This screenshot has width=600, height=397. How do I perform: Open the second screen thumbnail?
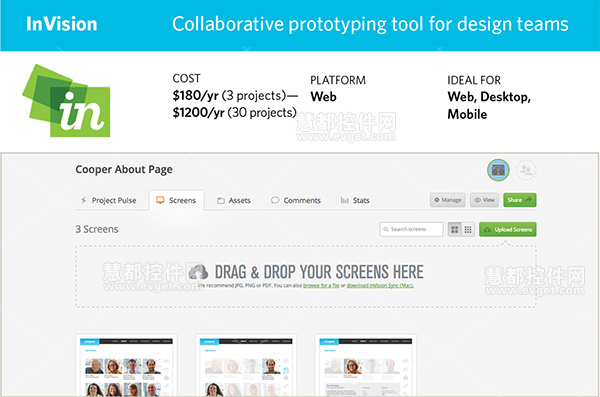pyautogui.click(x=246, y=365)
